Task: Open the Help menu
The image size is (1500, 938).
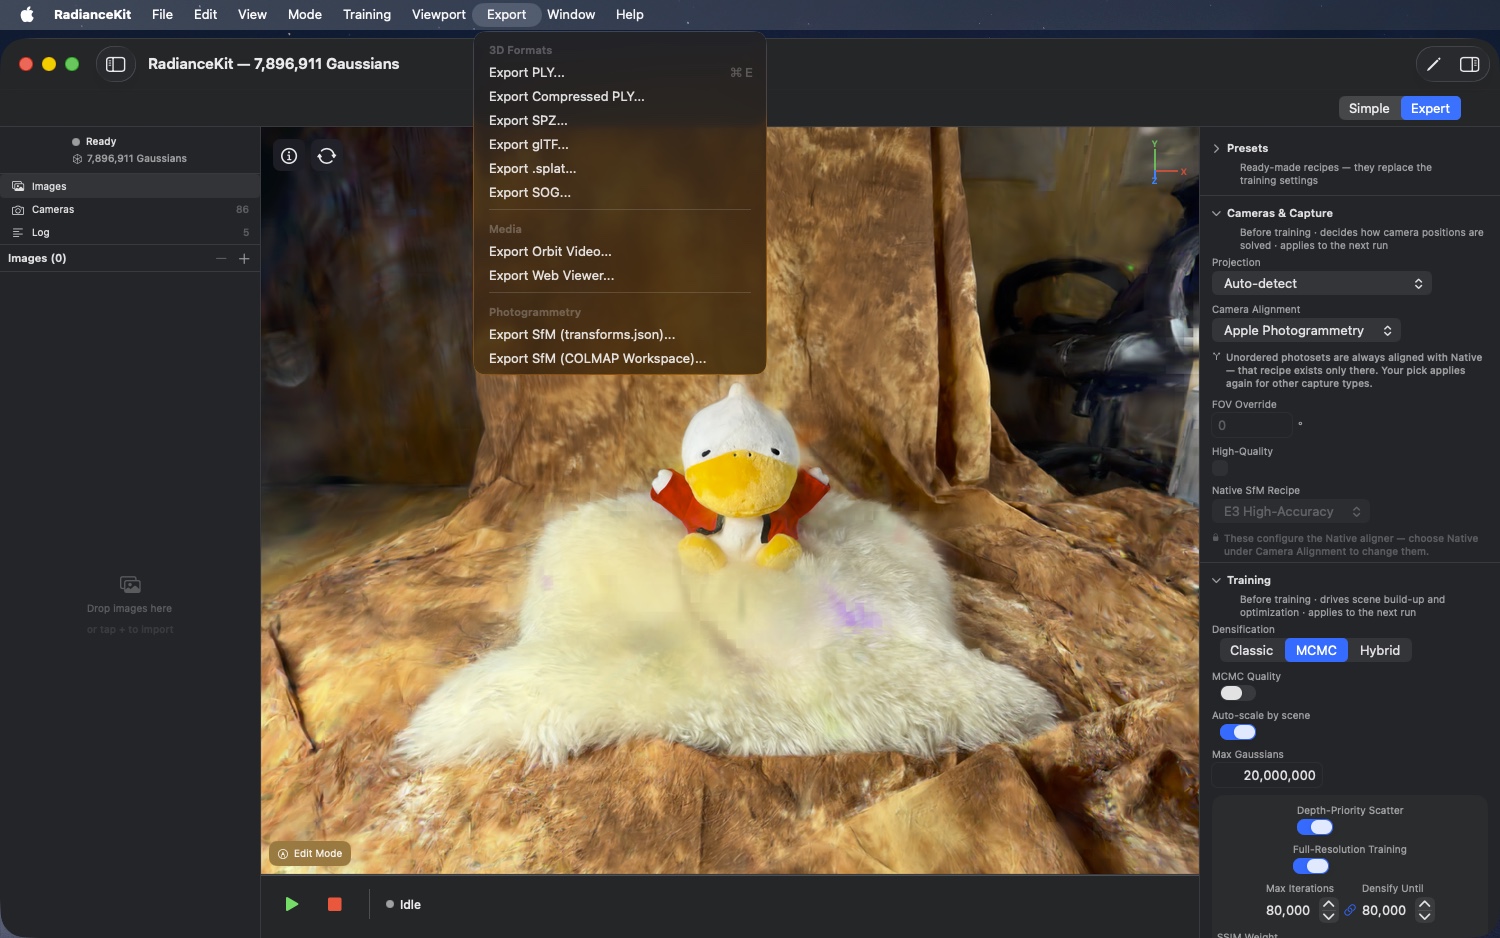Action: pyautogui.click(x=630, y=14)
